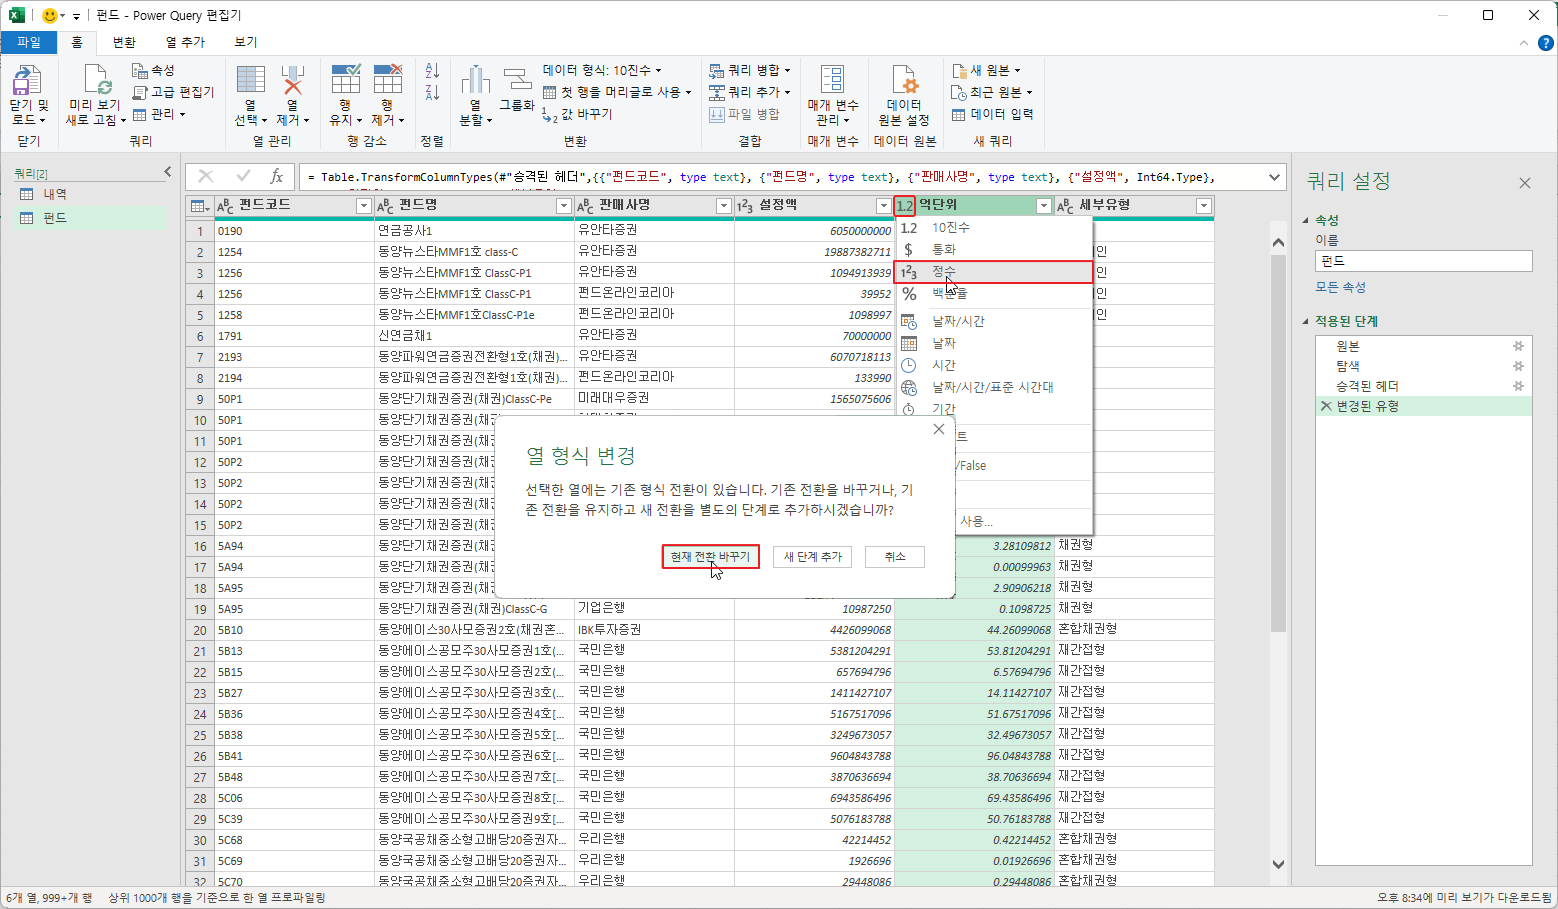This screenshot has height=909, width=1558.
Task: Click the 모든 속성 link
Action: [x=1340, y=287]
